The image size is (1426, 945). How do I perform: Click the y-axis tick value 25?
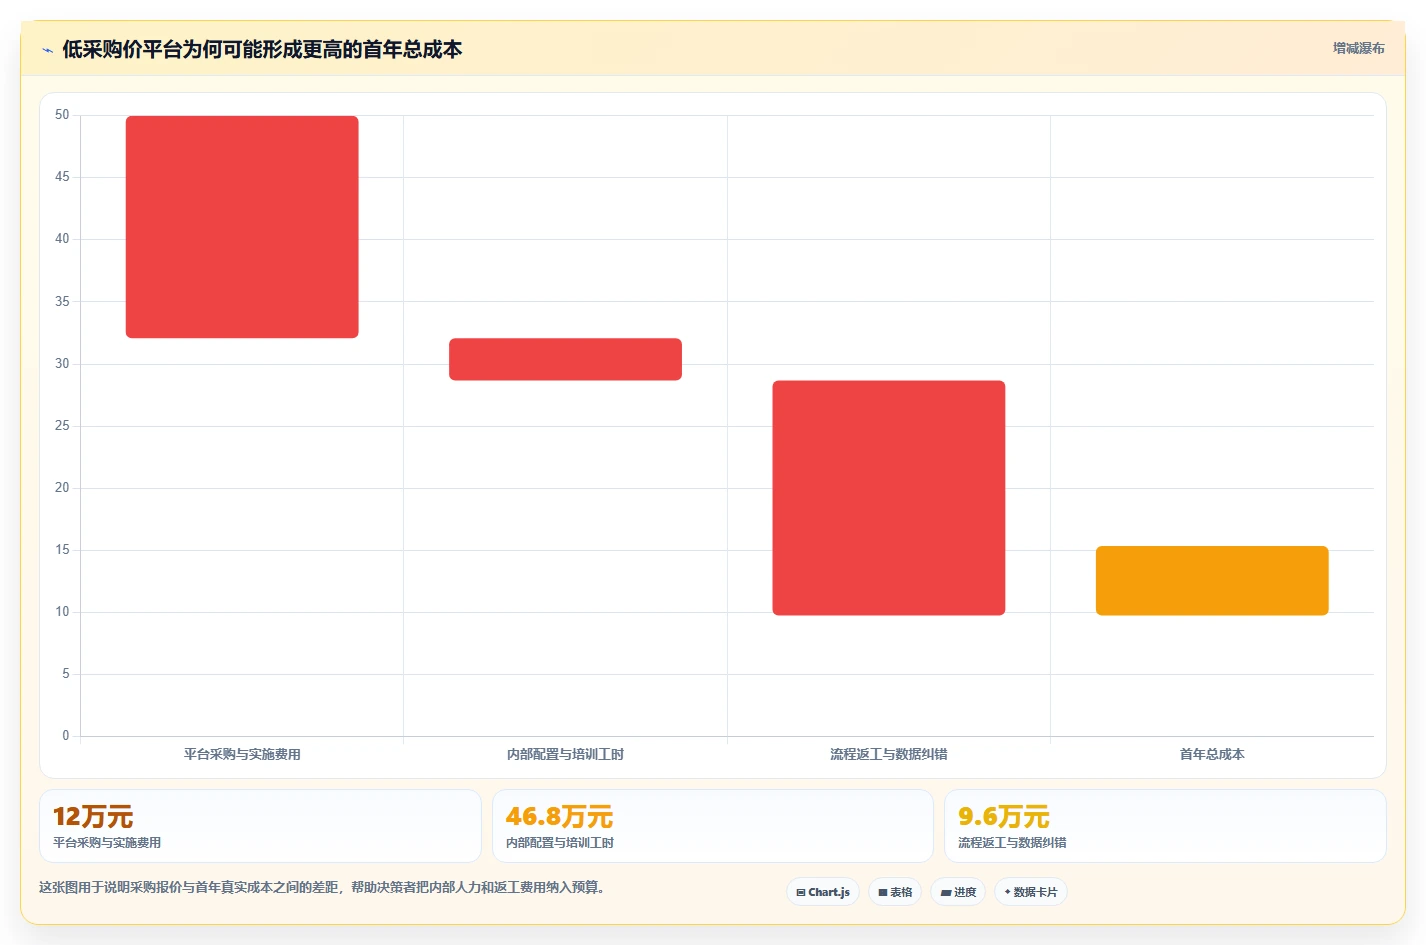coord(62,426)
